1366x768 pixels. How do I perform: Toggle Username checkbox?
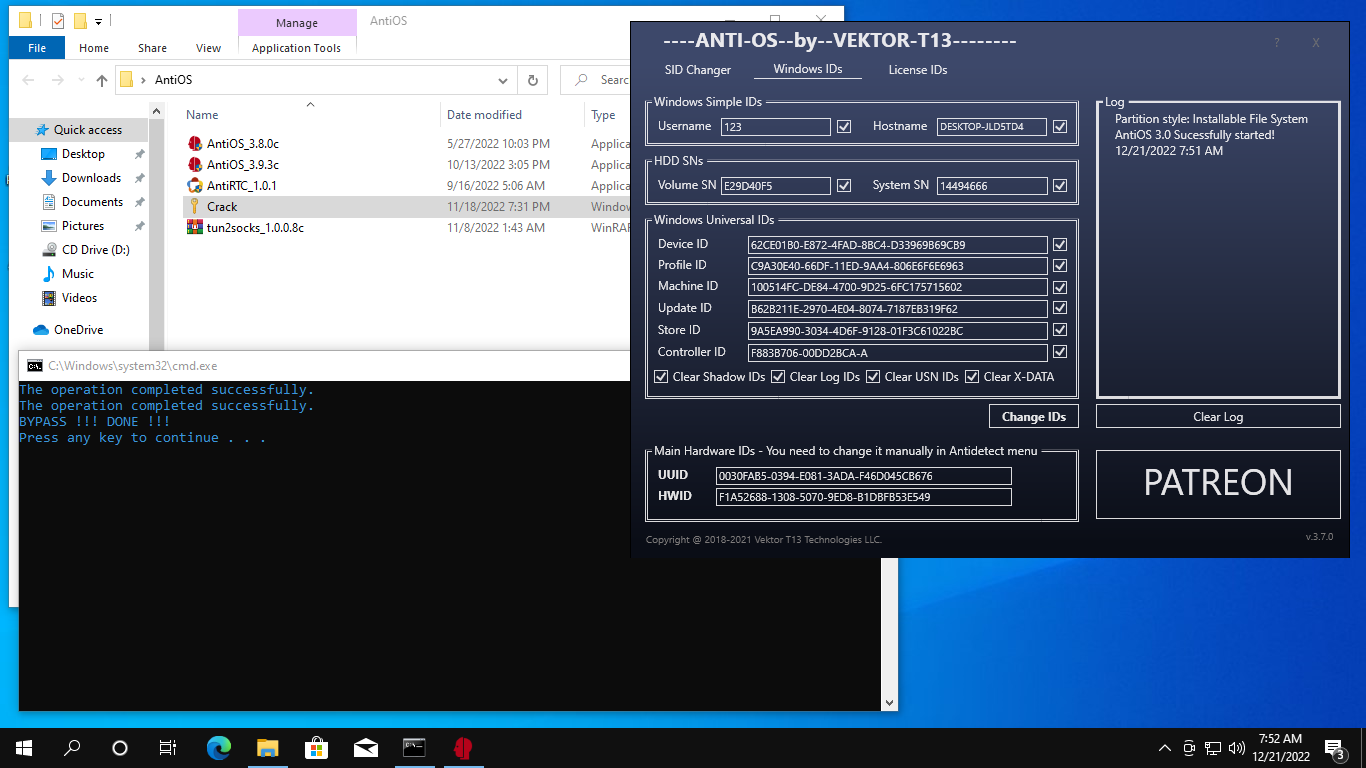pyautogui.click(x=844, y=127)
